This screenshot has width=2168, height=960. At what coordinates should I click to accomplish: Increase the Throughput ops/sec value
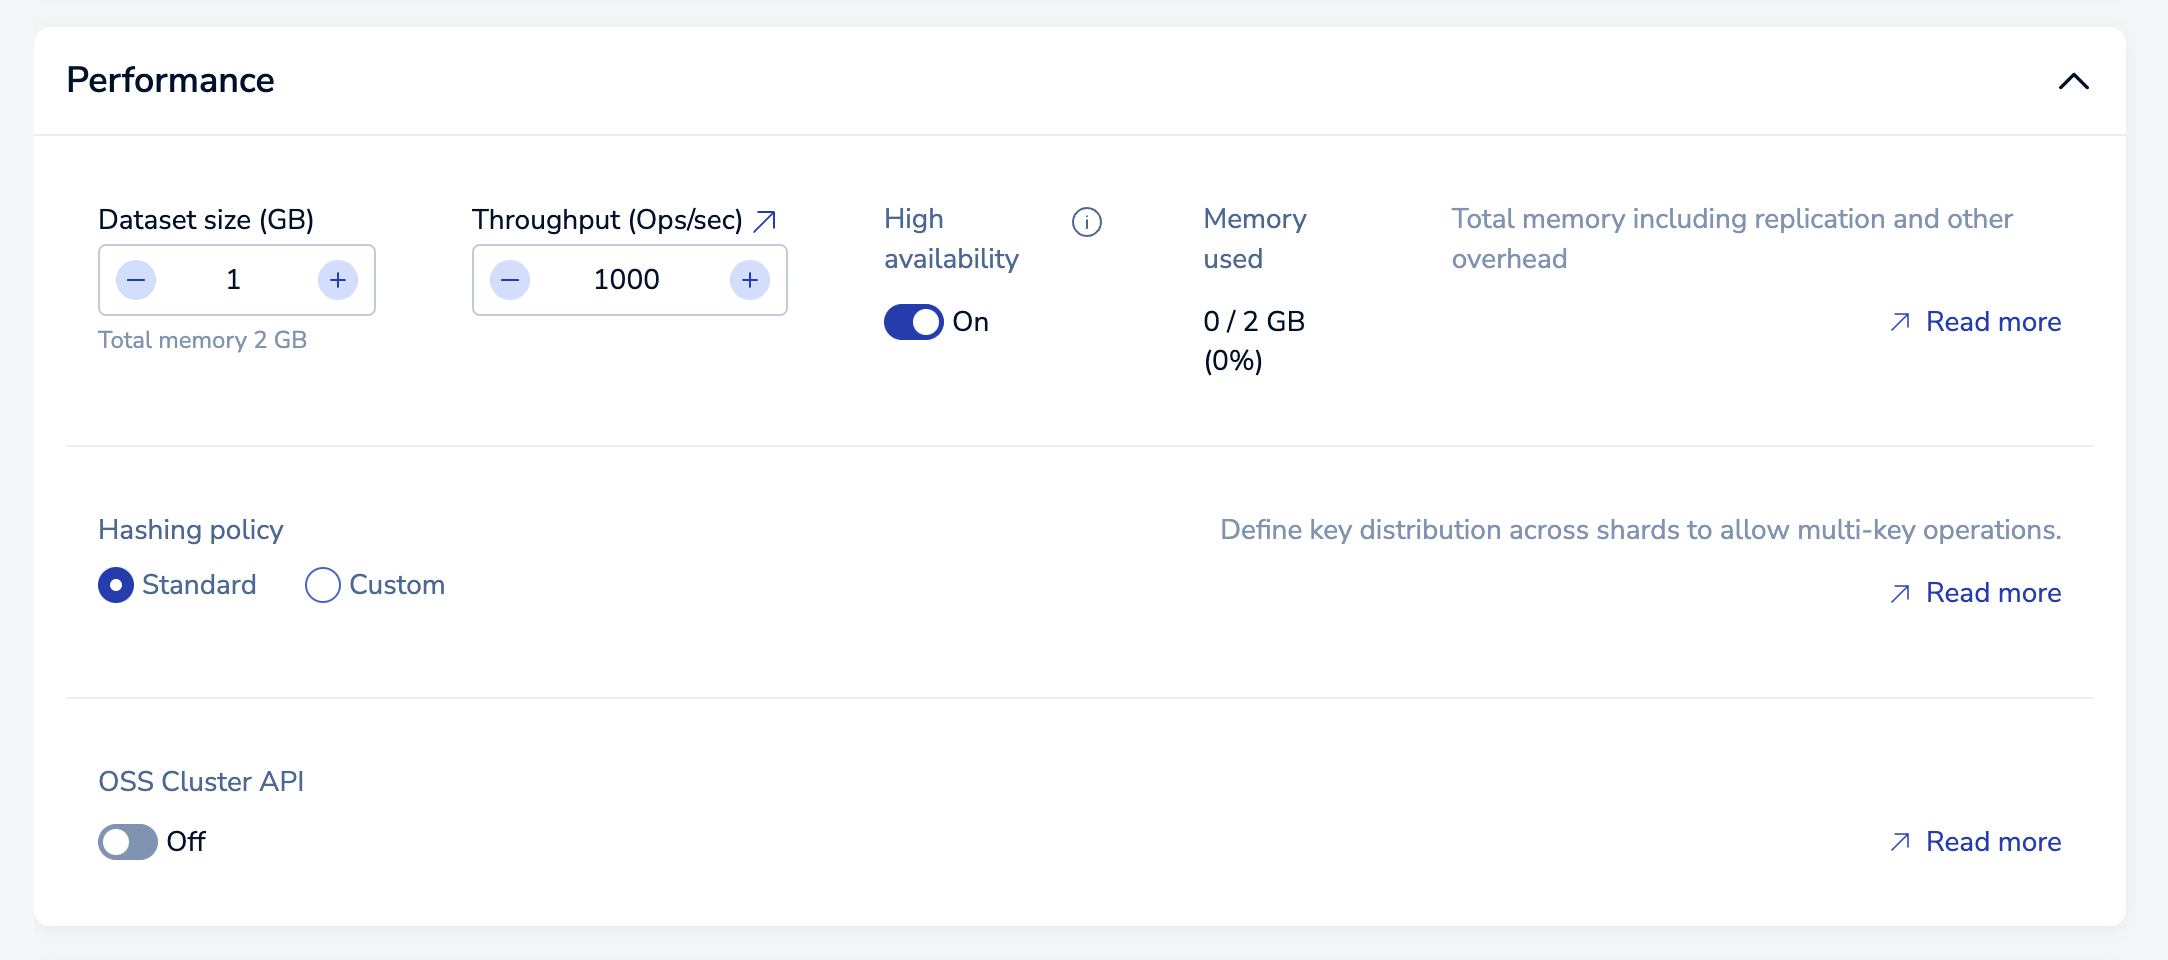[749, 280]
